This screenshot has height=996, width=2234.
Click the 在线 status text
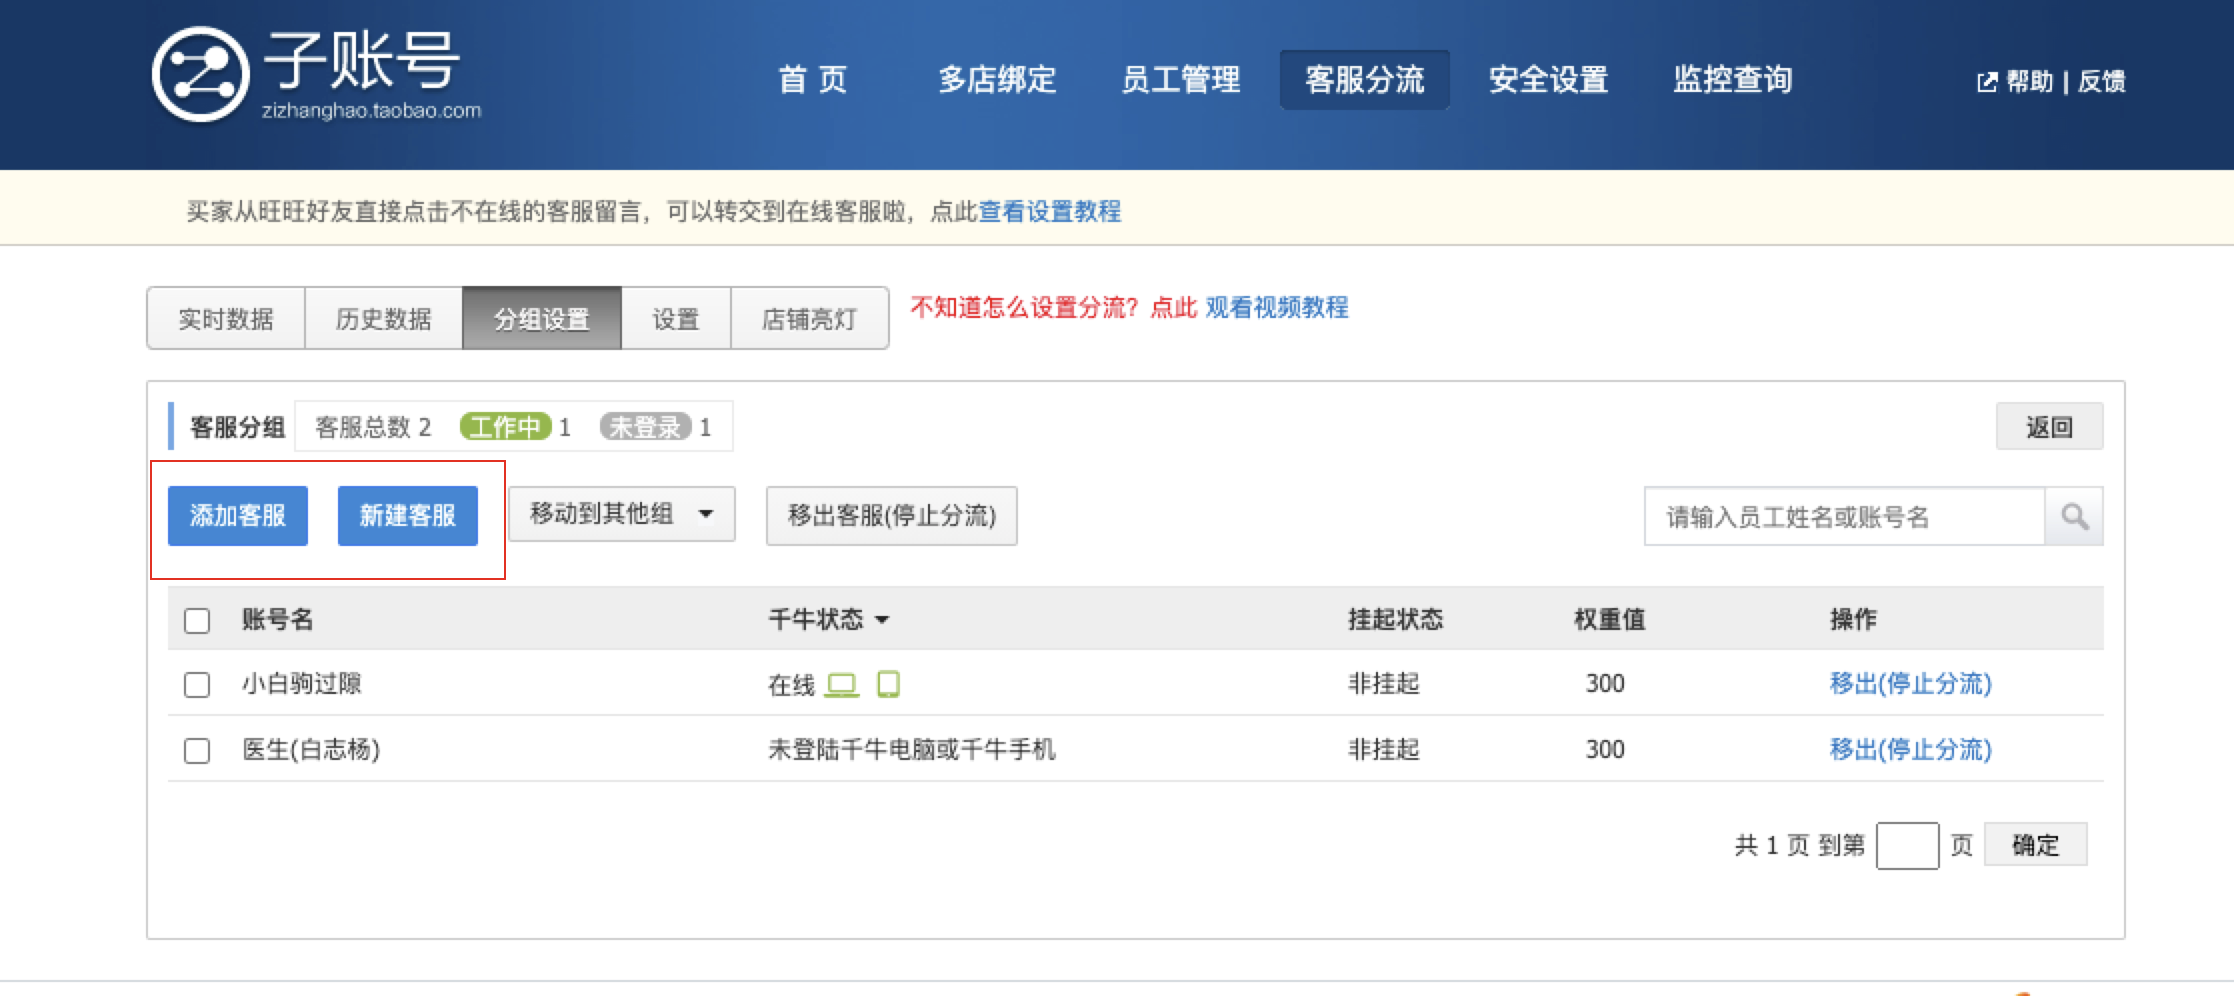pyautogui.click(x=792, y=685)
